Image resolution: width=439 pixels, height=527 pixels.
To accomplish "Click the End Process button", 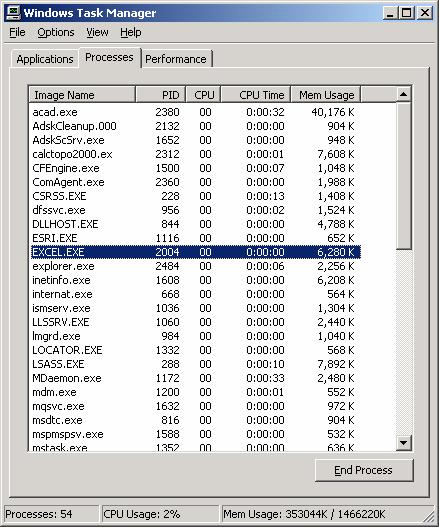I will click(364, 470).
